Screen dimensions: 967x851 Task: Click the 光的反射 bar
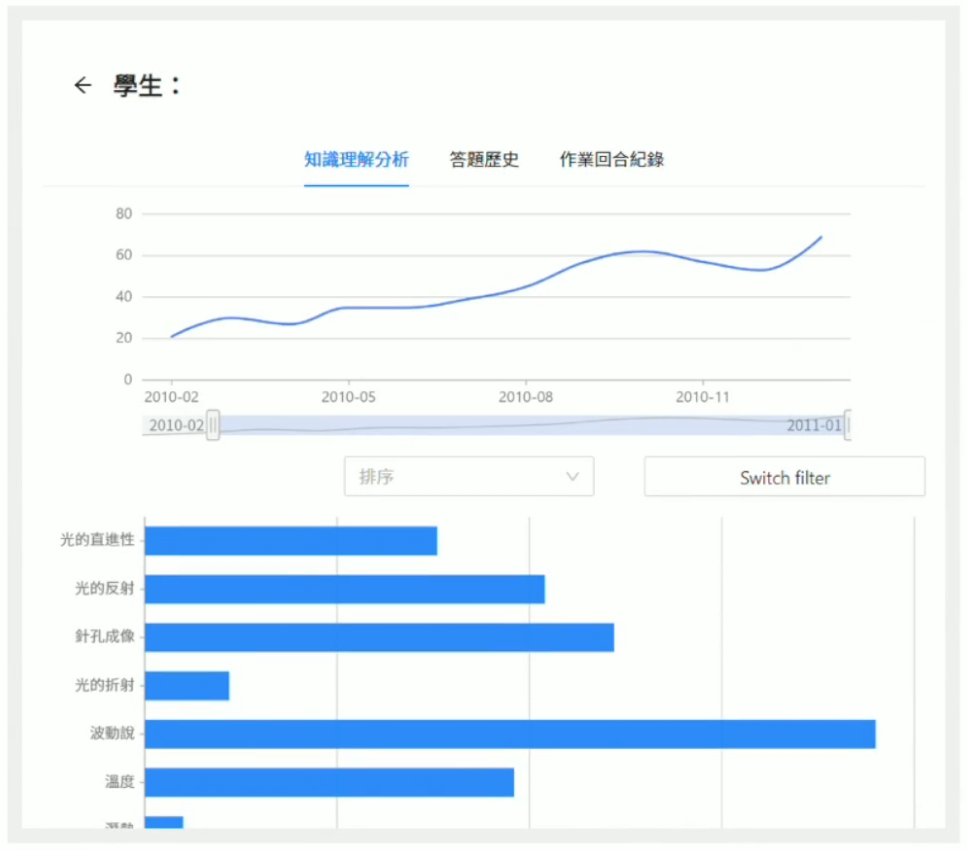click(344, 589)
